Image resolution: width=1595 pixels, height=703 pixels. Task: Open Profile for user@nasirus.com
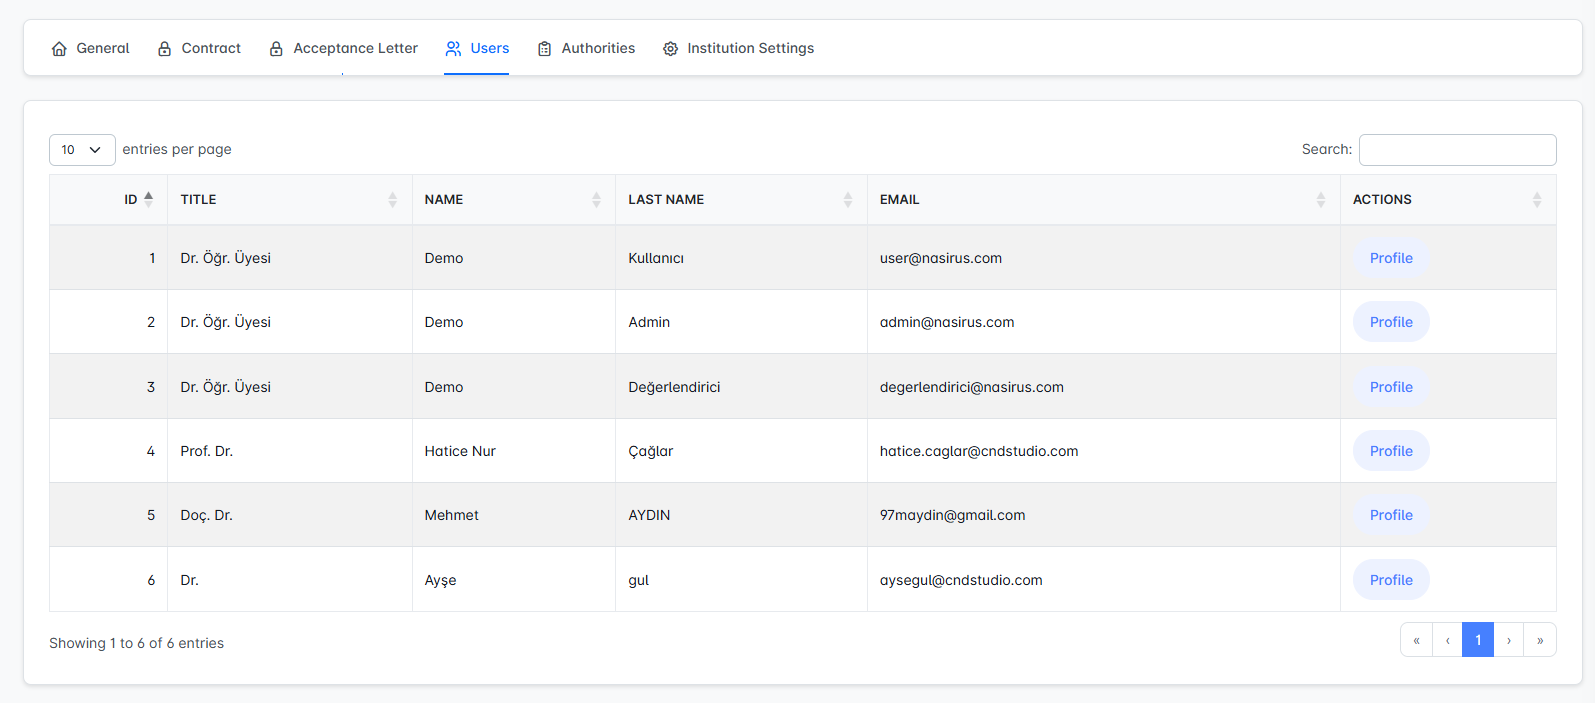1390,258
